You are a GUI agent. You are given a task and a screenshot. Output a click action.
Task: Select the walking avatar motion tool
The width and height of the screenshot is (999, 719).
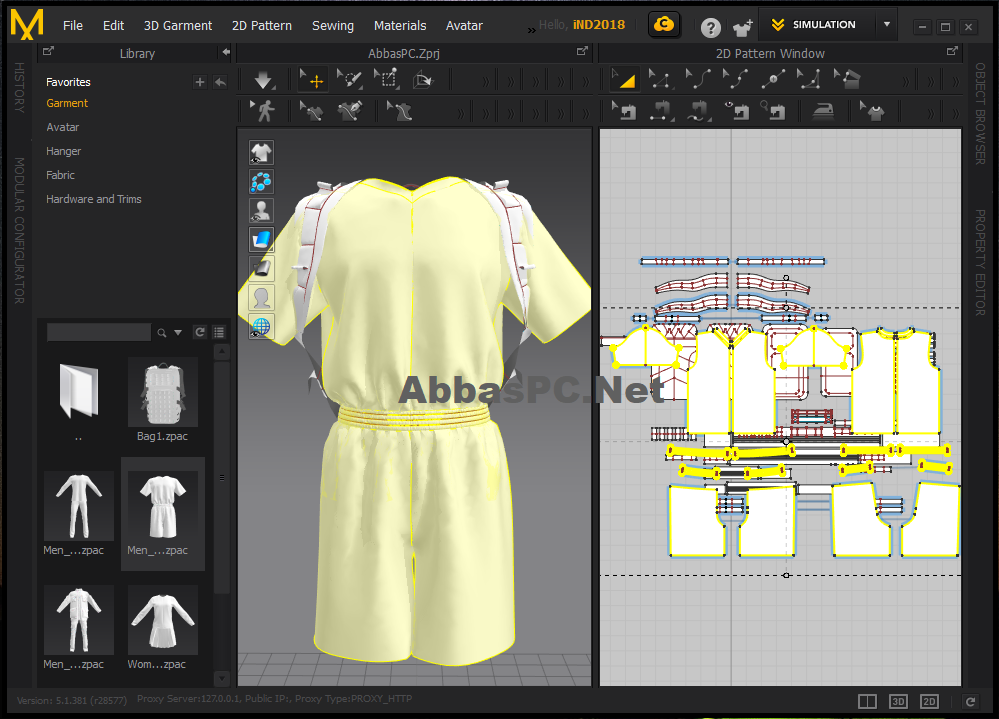262,111
